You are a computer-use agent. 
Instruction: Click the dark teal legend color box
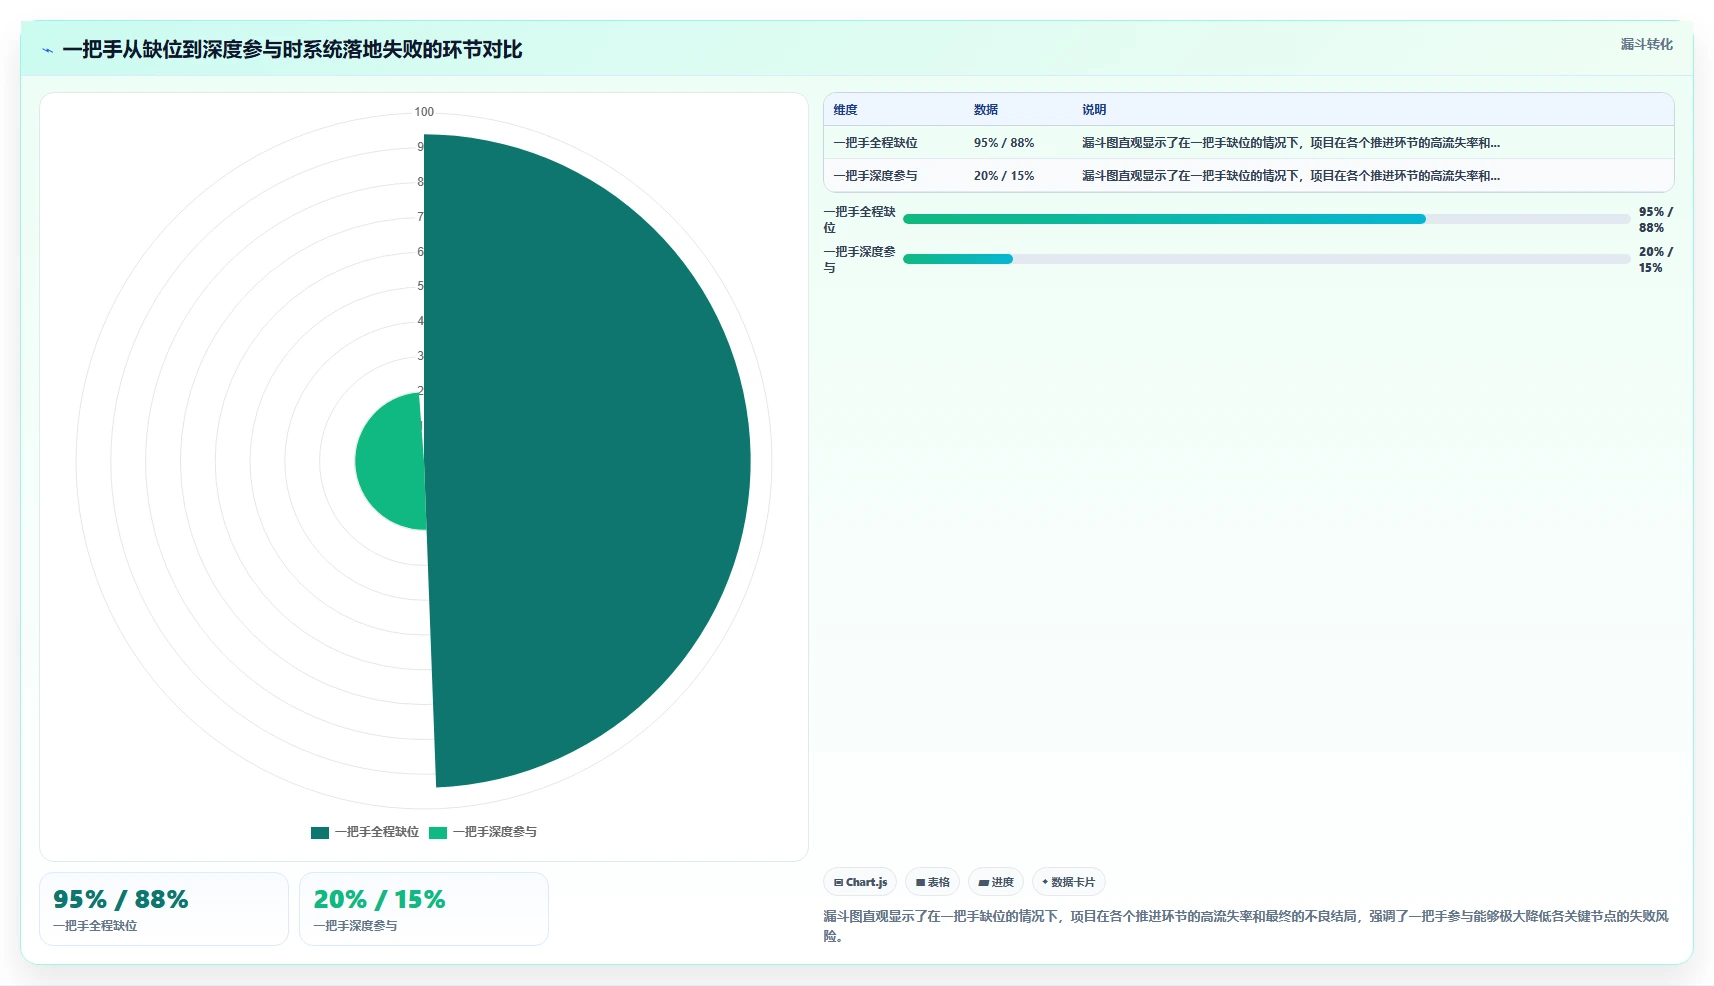click(320, 832)
